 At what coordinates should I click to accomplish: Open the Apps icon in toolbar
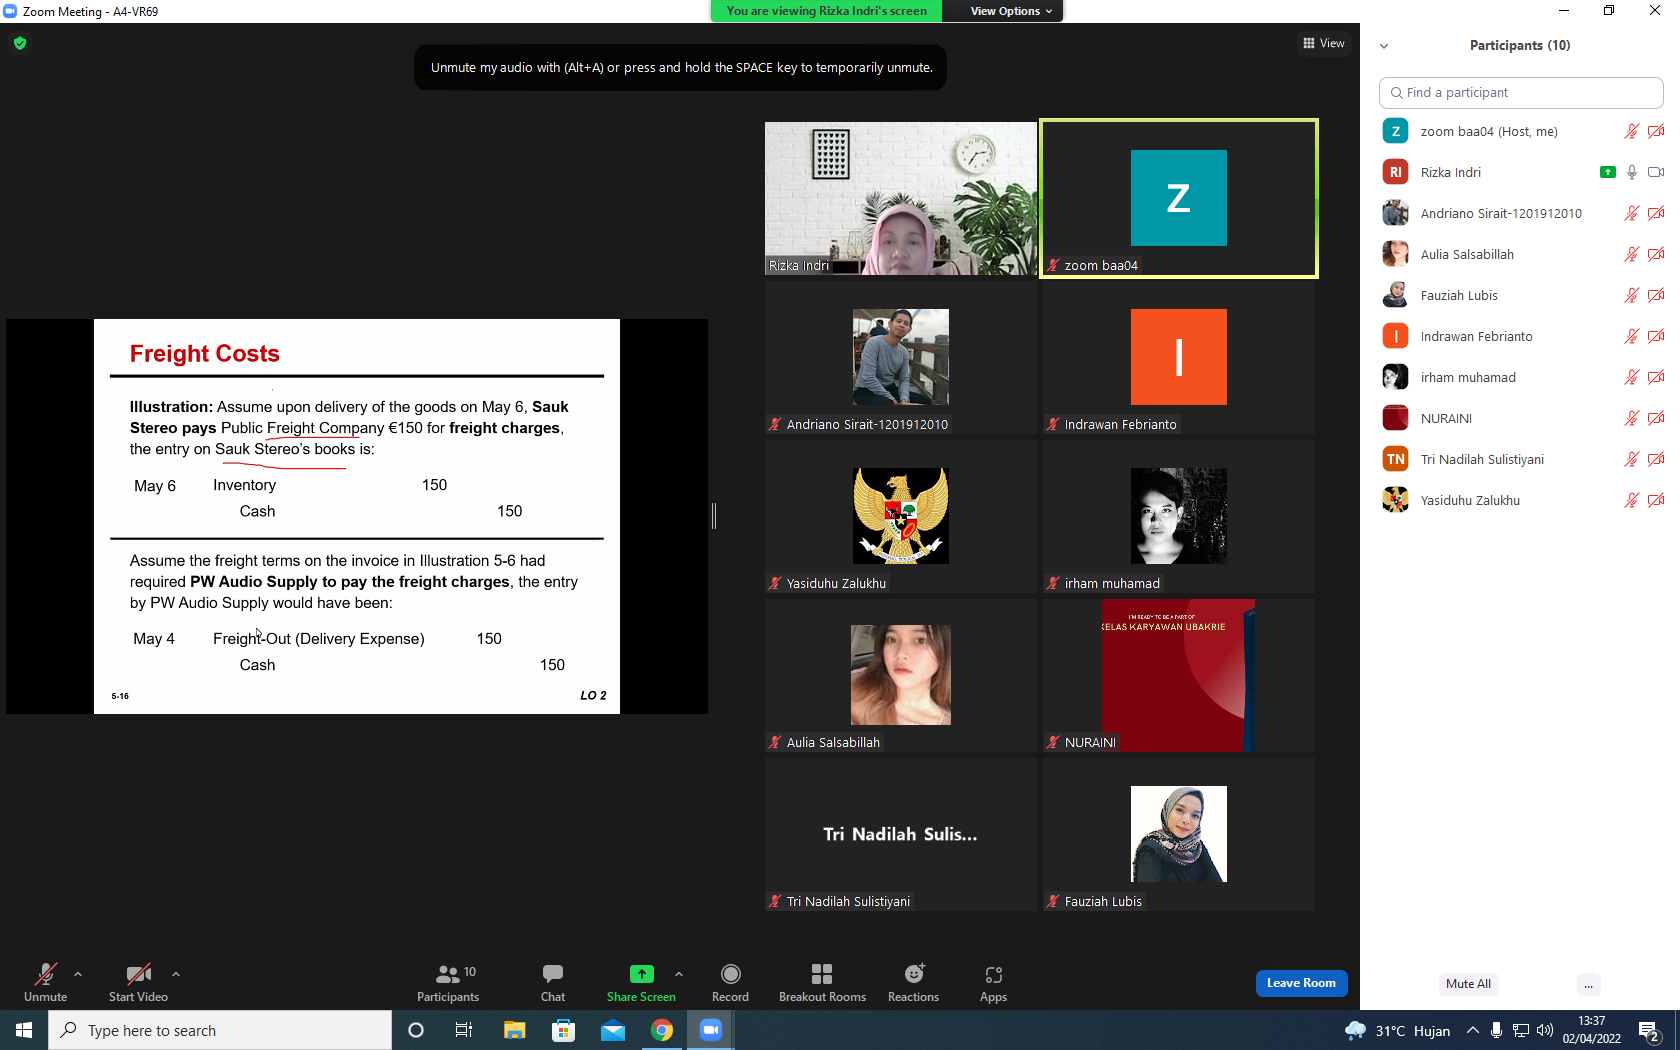(x=993, y=975)
